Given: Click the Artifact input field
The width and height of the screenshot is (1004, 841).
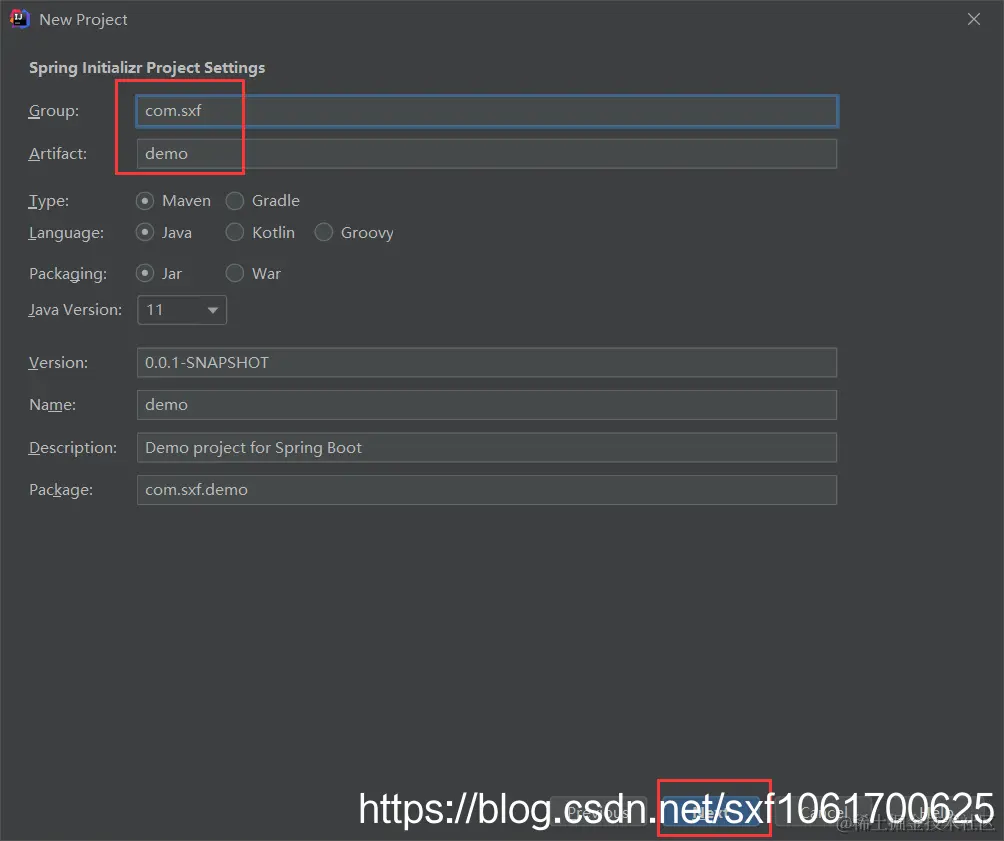Looking at the screenshot, I should 487,154.
